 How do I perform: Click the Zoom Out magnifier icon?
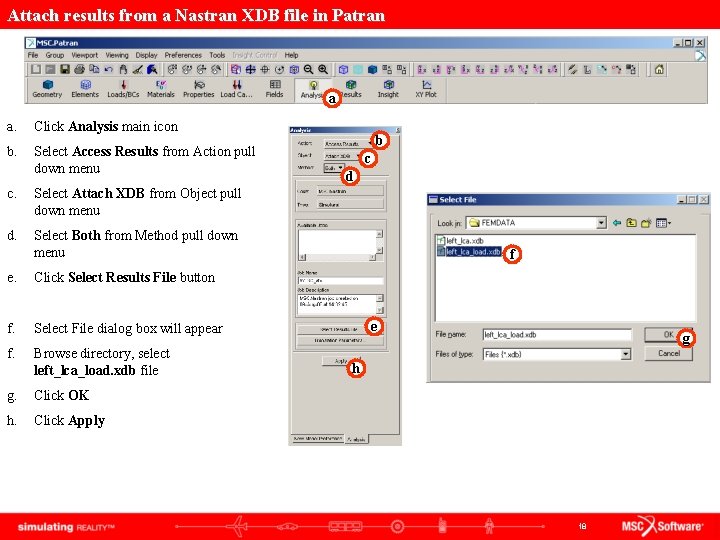(x=309, y=69)
